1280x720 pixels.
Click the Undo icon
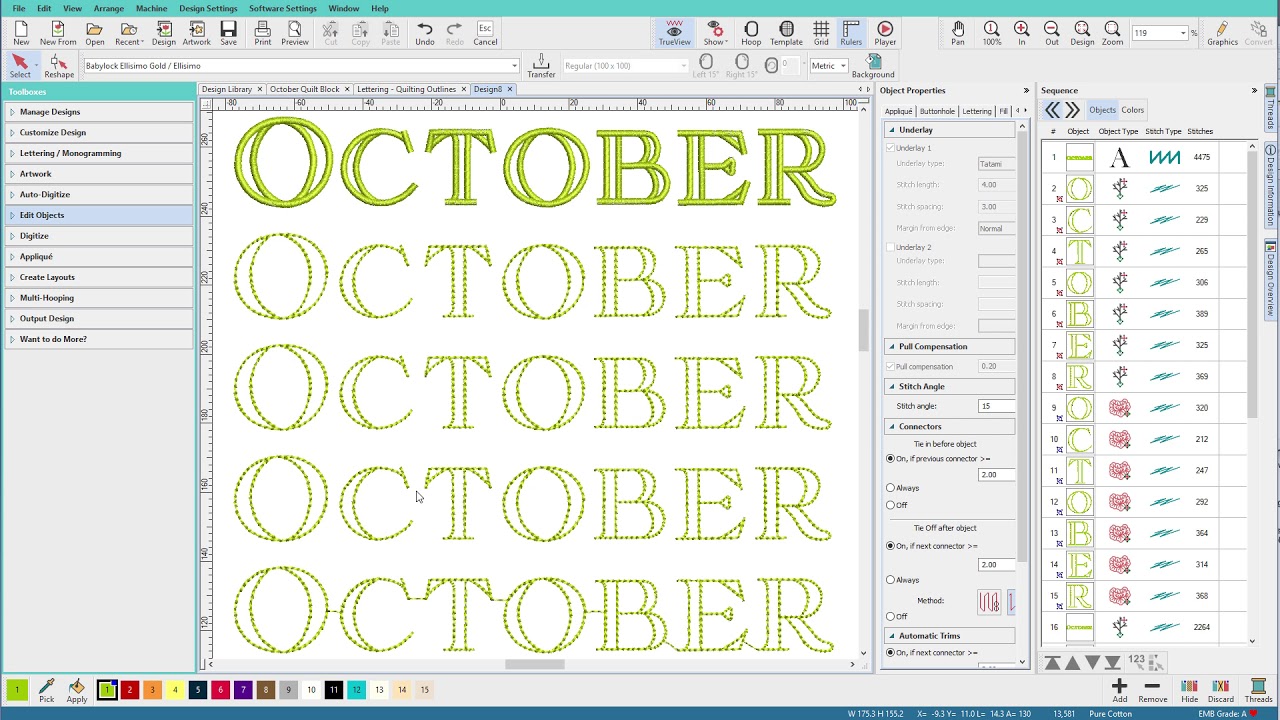point(425,33)
